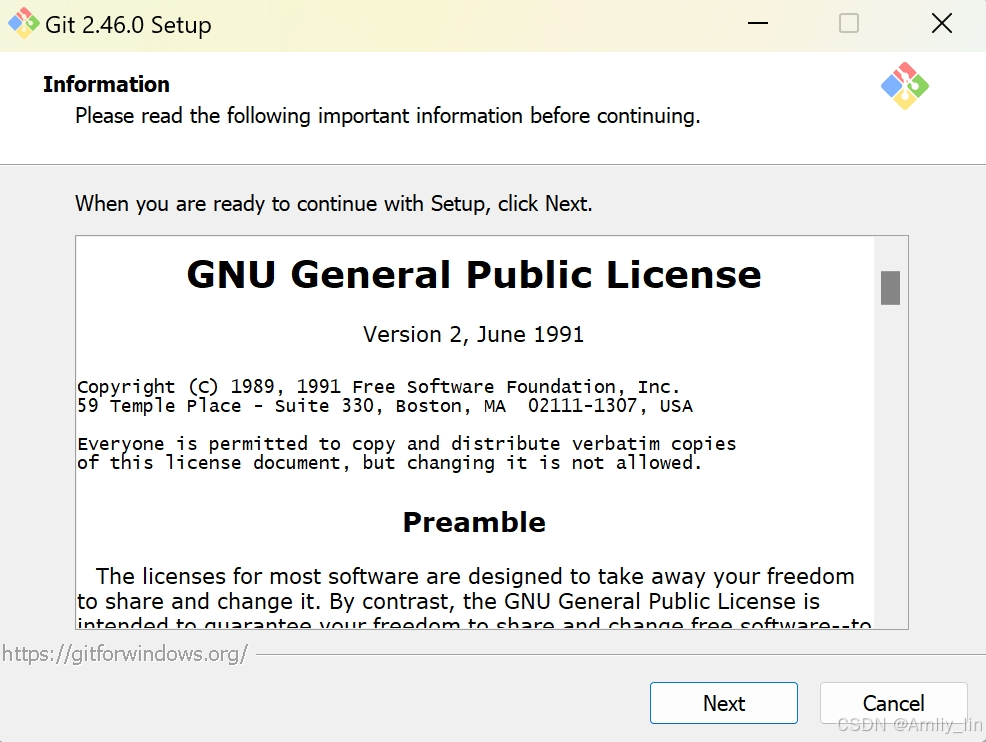Cancel the Git setup

click(x=893, y=703)
